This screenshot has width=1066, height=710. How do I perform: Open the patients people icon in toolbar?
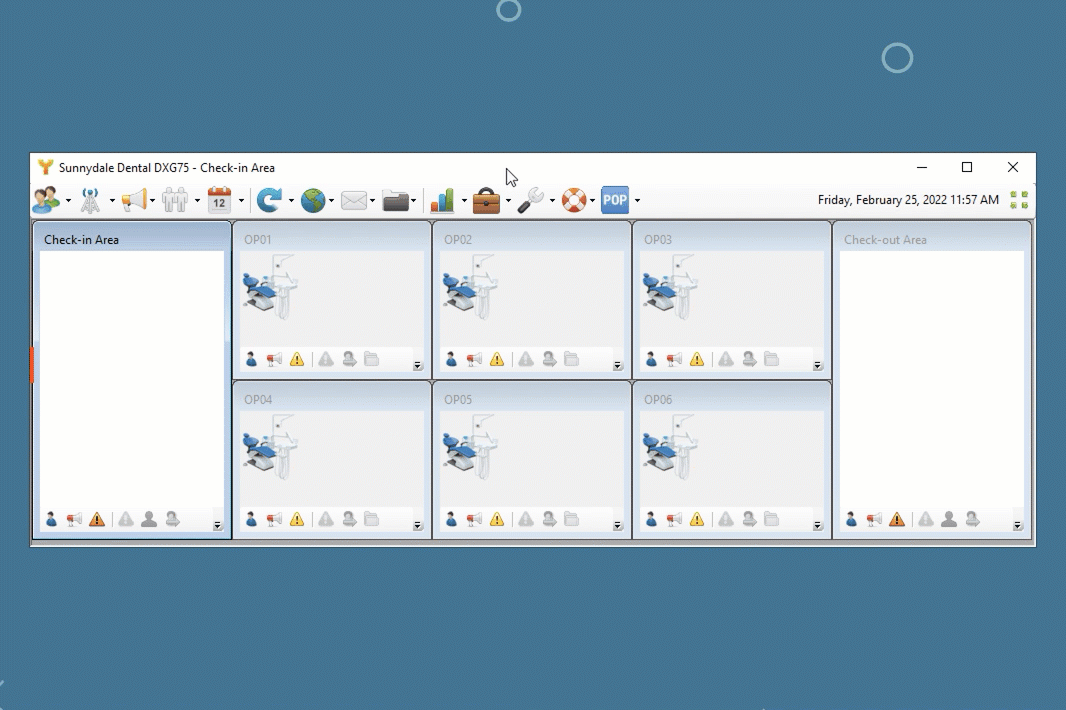point(46,200)
